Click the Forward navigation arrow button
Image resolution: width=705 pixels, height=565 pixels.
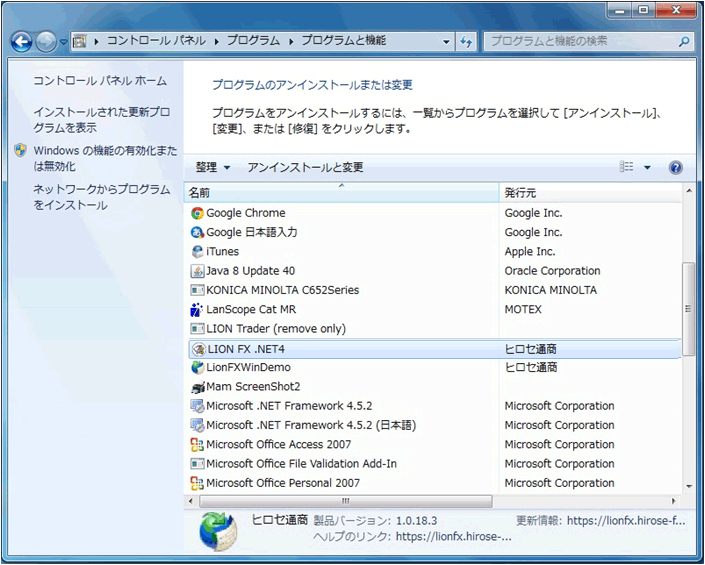point(45,42)
